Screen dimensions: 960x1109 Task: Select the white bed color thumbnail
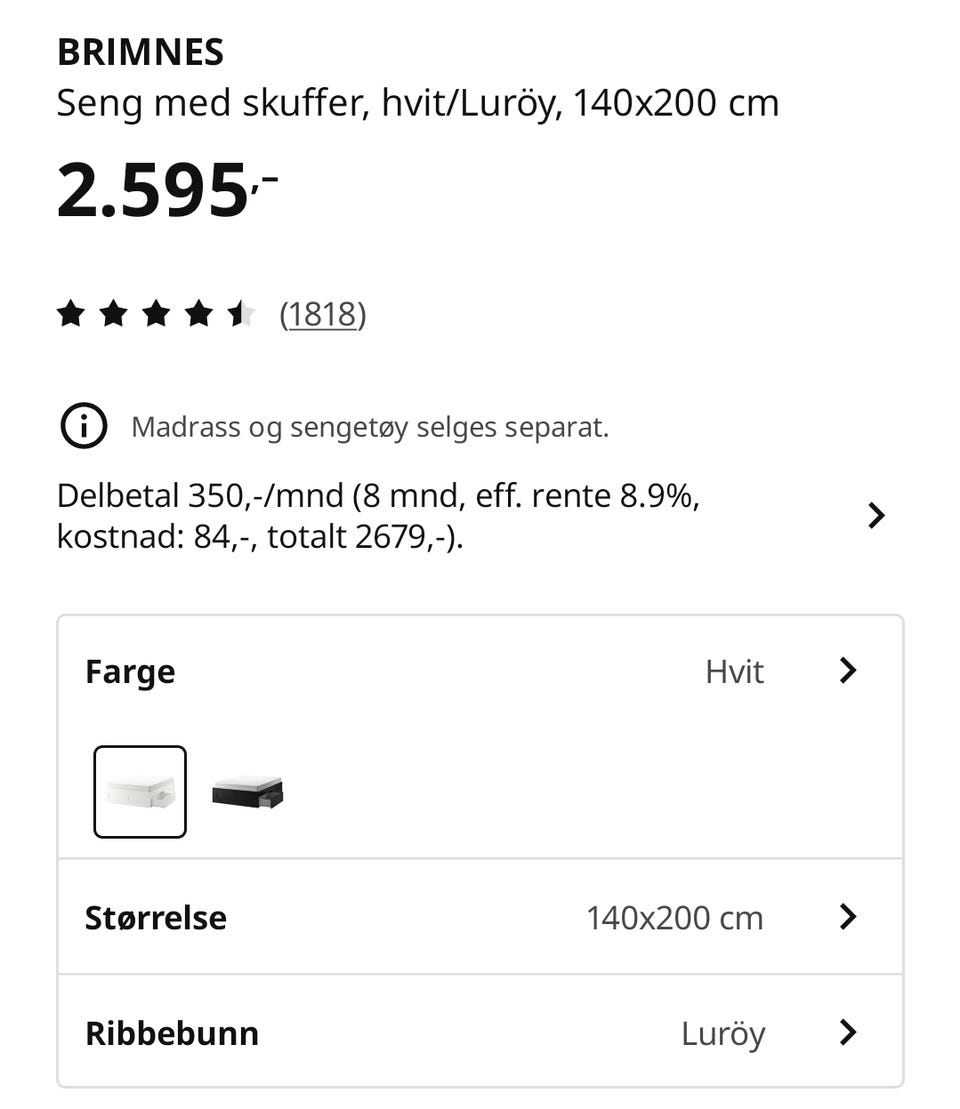(140, 791)
